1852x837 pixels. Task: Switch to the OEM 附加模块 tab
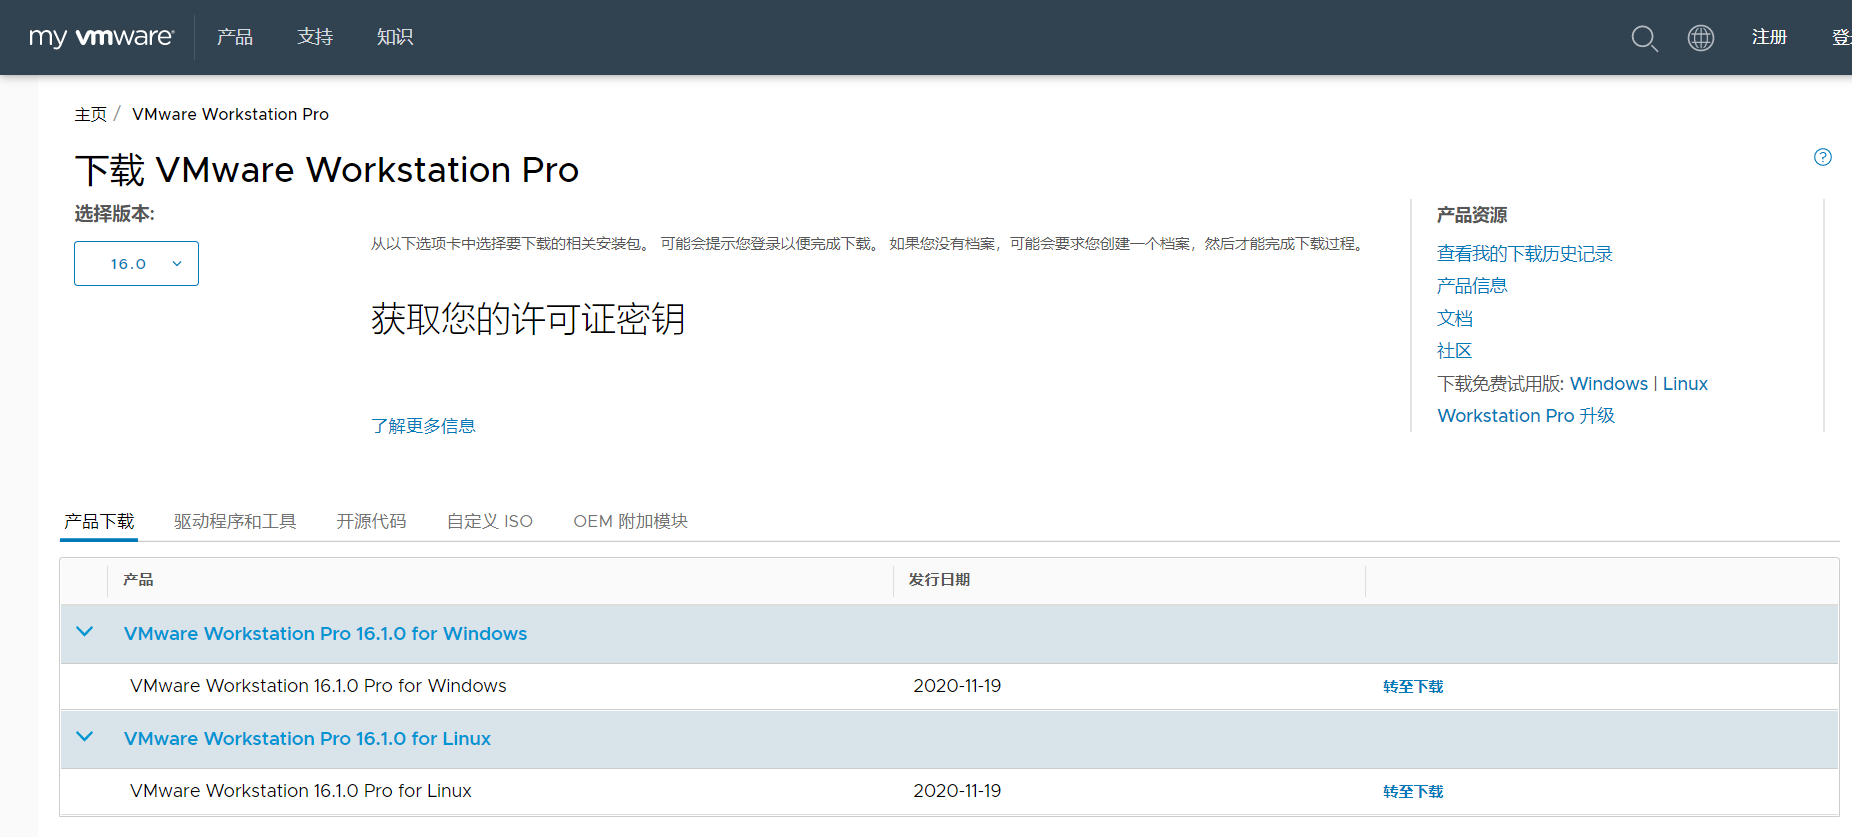[x=630, y=521]
